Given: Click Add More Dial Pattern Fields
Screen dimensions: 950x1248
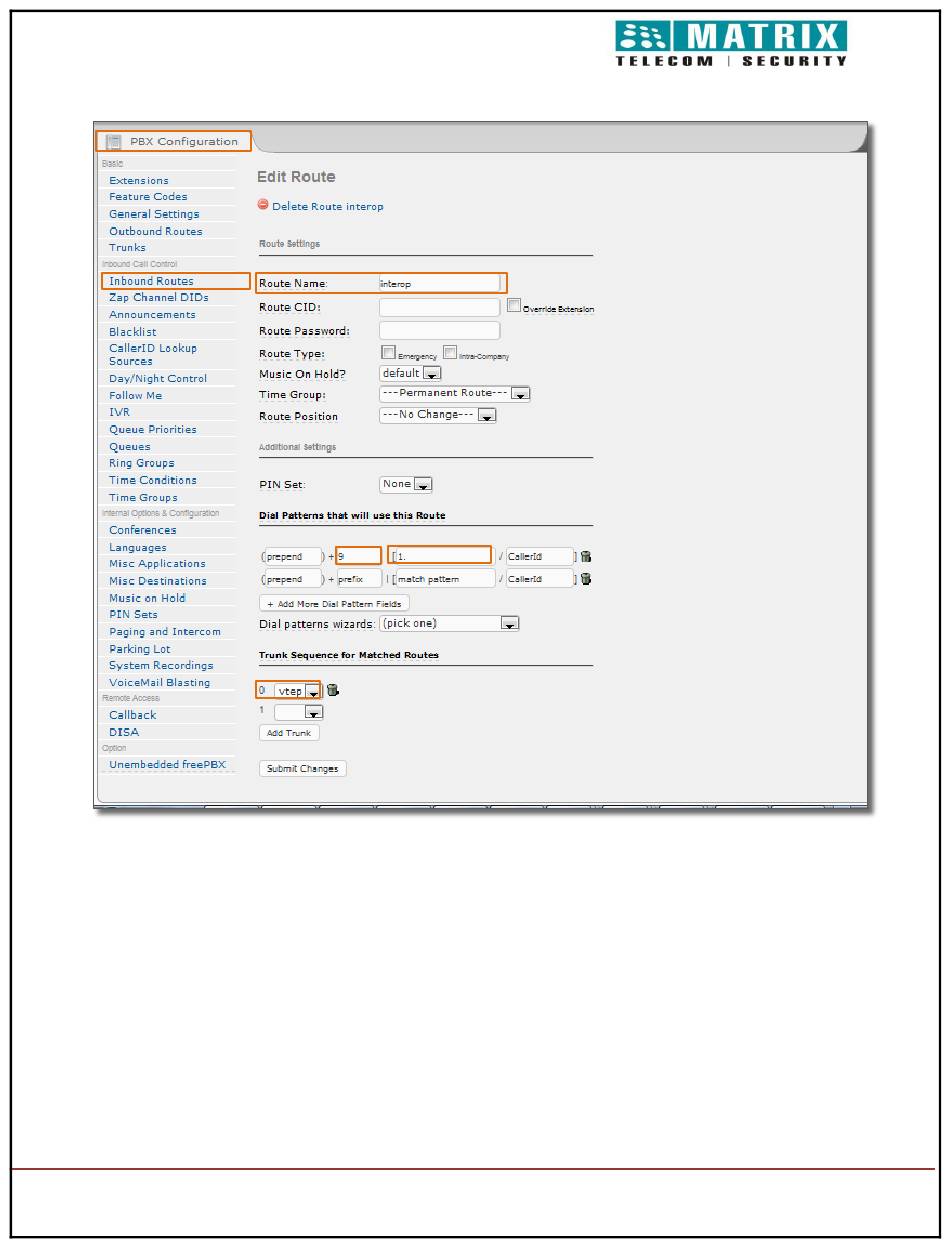Looking at the screenshot, I should pos(335,604).
